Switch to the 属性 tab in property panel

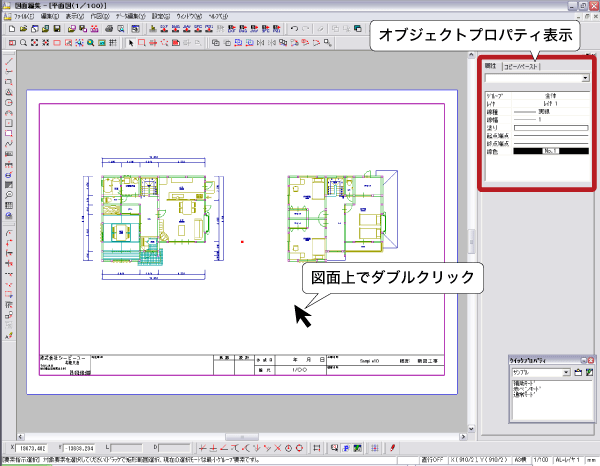tap(491, 66)
